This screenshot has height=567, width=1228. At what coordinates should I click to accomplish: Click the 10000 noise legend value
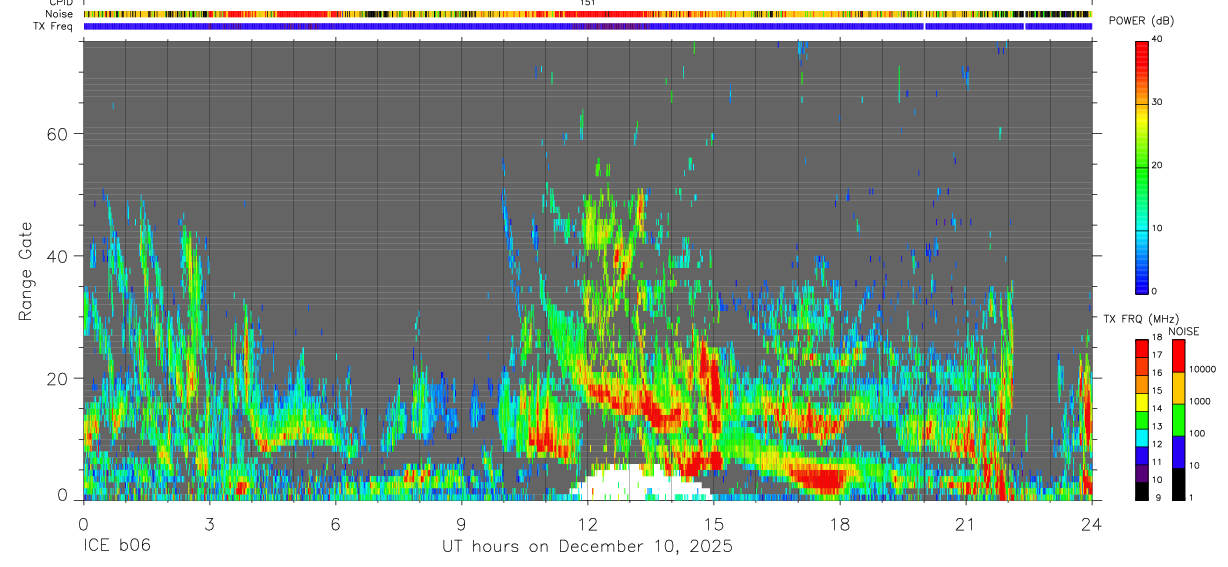click(1202, 369)
